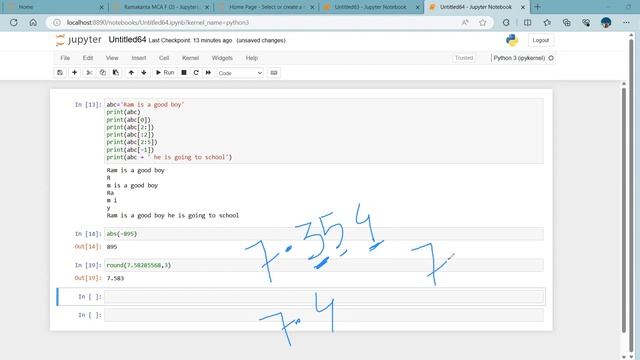This screenshot has height=360, width=640.
Task: Refresh the page with reload icon
Action: [13, 22]
